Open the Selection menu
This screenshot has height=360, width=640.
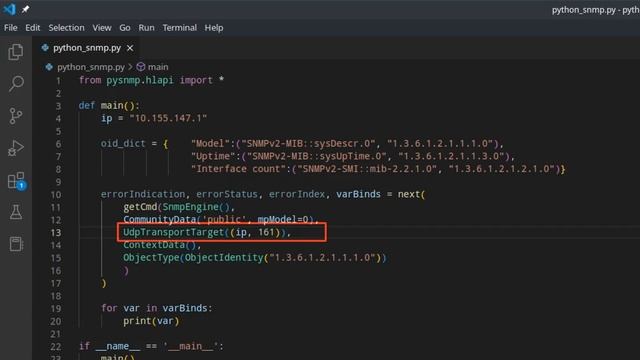point(66,28)
